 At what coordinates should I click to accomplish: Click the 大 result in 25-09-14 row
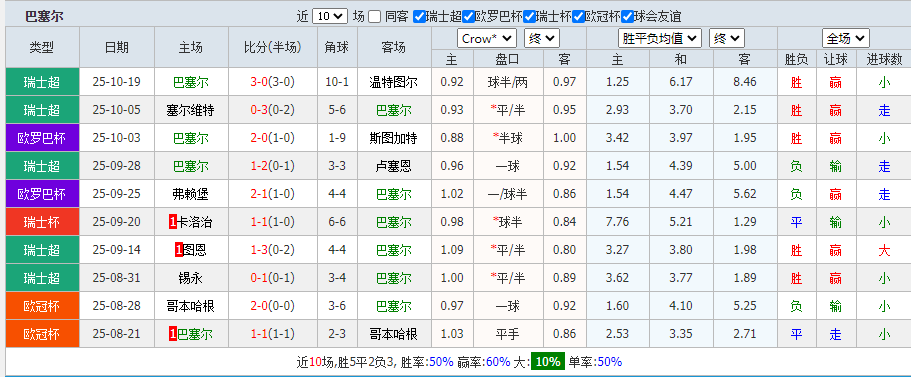[884, 250]
